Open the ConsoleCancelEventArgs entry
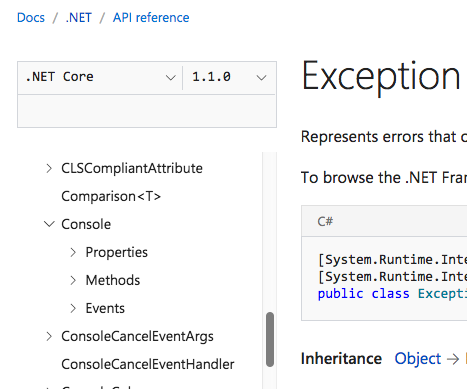 pos(137,336)
